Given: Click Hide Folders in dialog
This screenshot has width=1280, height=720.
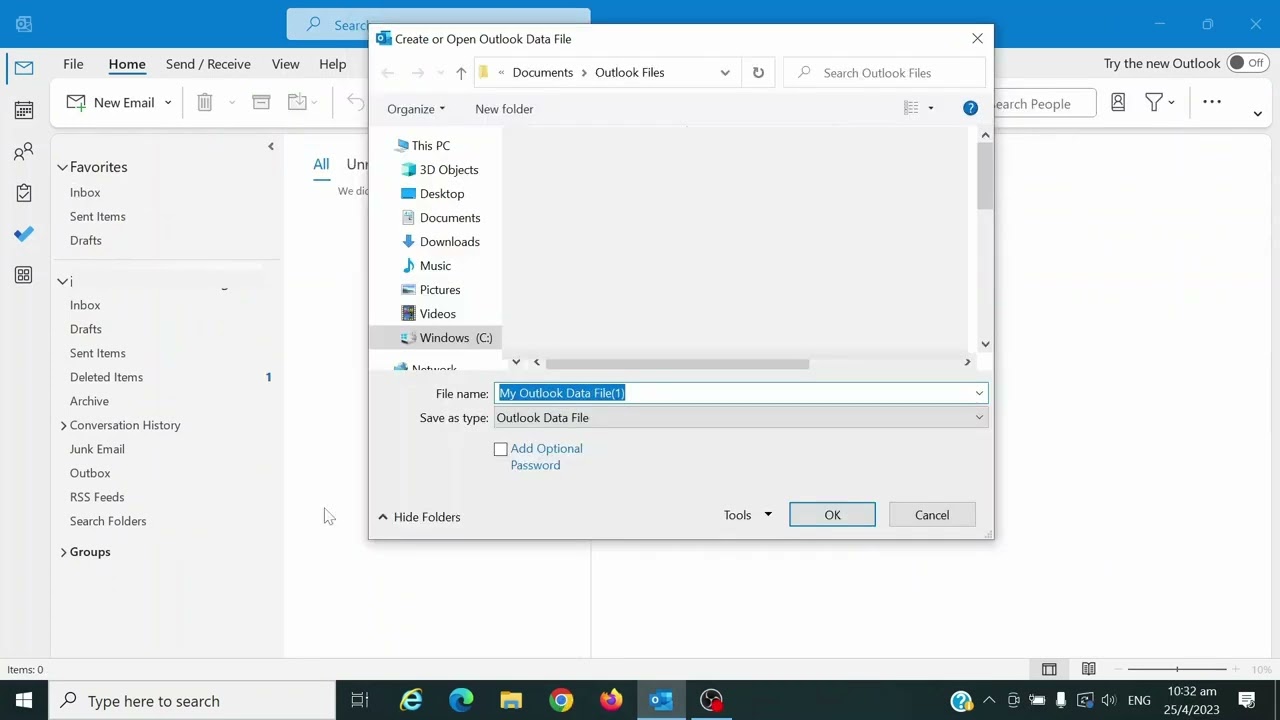Looking at the screenshot, I should click(x=419, y=517).
